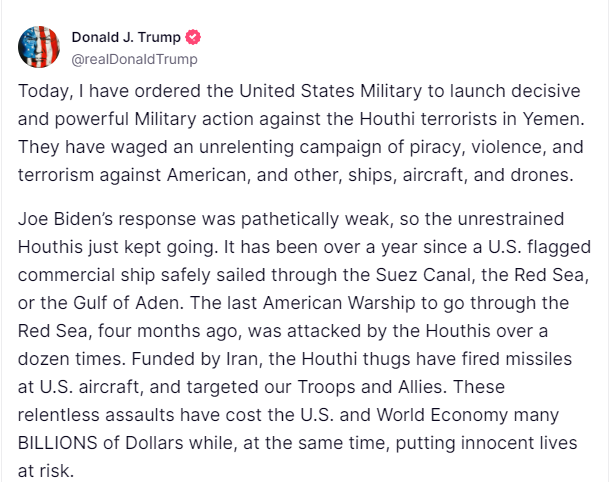Click the red verified badge icon

(x=193, y=38)
